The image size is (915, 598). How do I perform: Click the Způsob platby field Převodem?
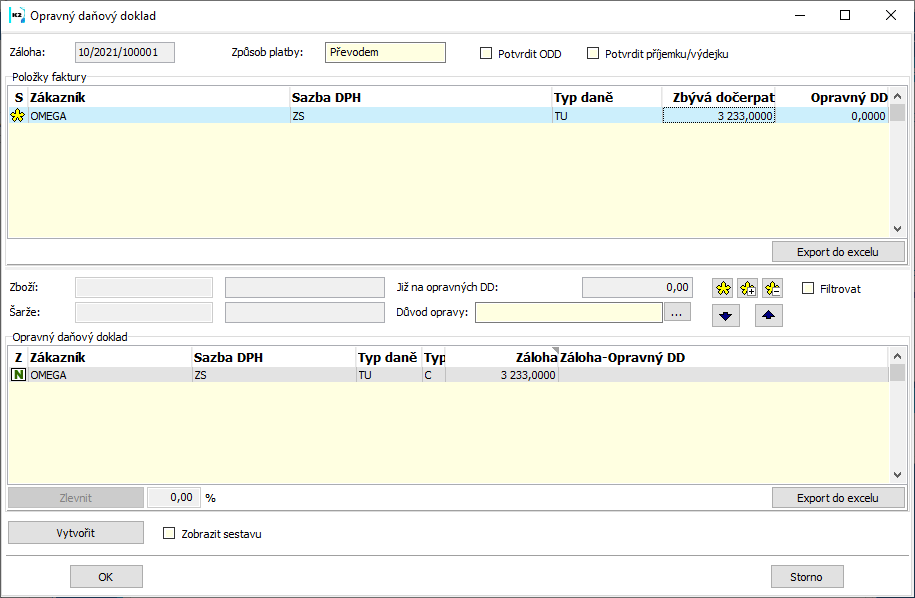tap(385, 53)
